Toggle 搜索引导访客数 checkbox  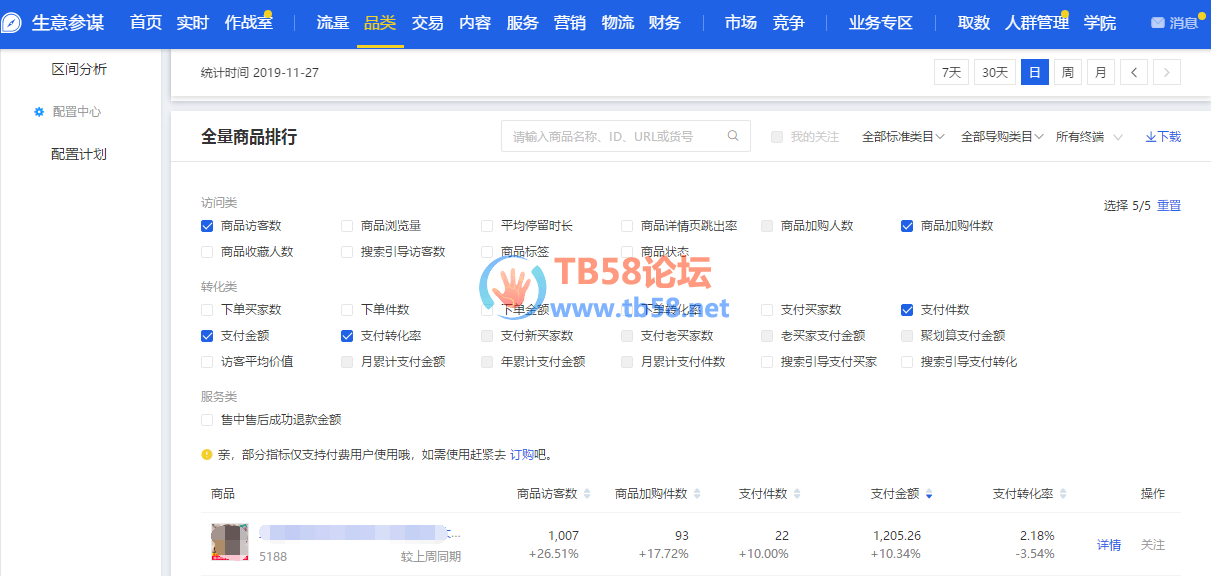347,252
